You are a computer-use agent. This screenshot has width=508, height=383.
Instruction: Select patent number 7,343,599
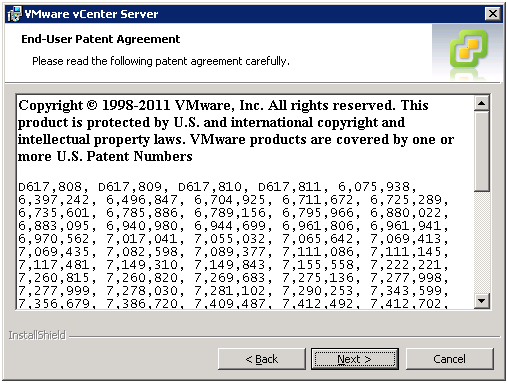point(406,291)
